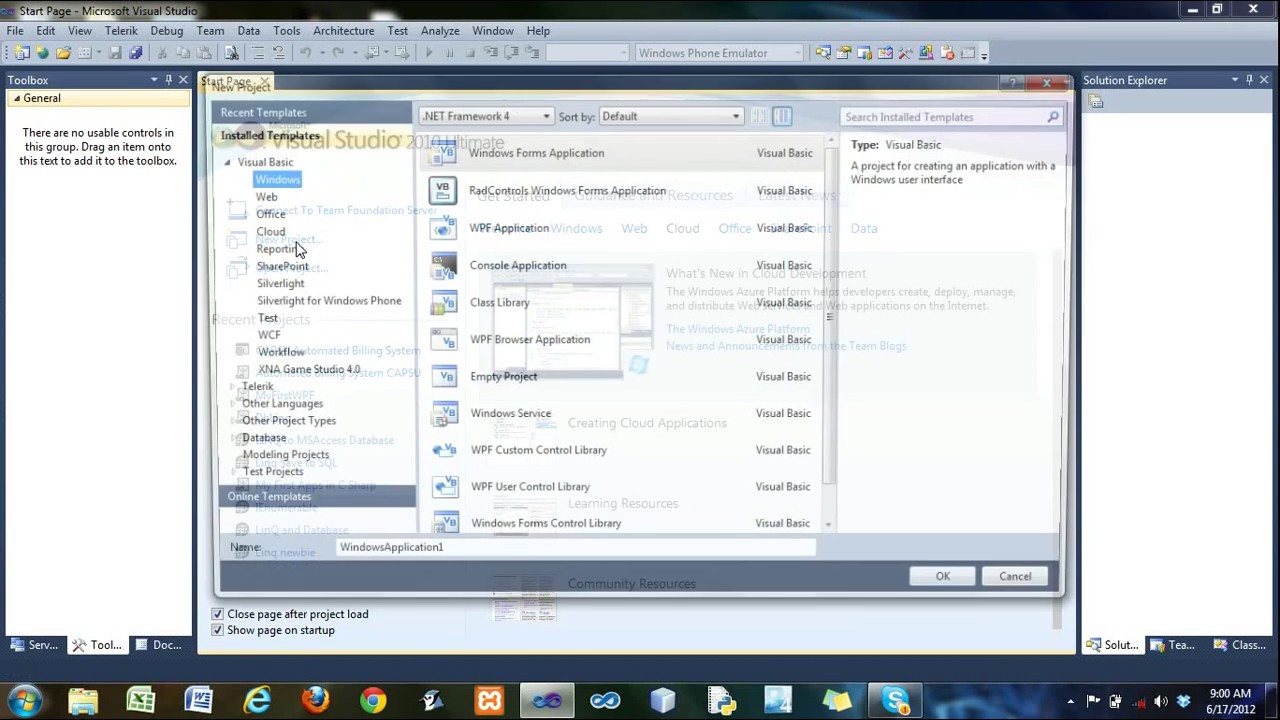The height and width of the screenshot is (720, 1280).
Task: Open the Analyze menu
Action: (x=440, y=31)
